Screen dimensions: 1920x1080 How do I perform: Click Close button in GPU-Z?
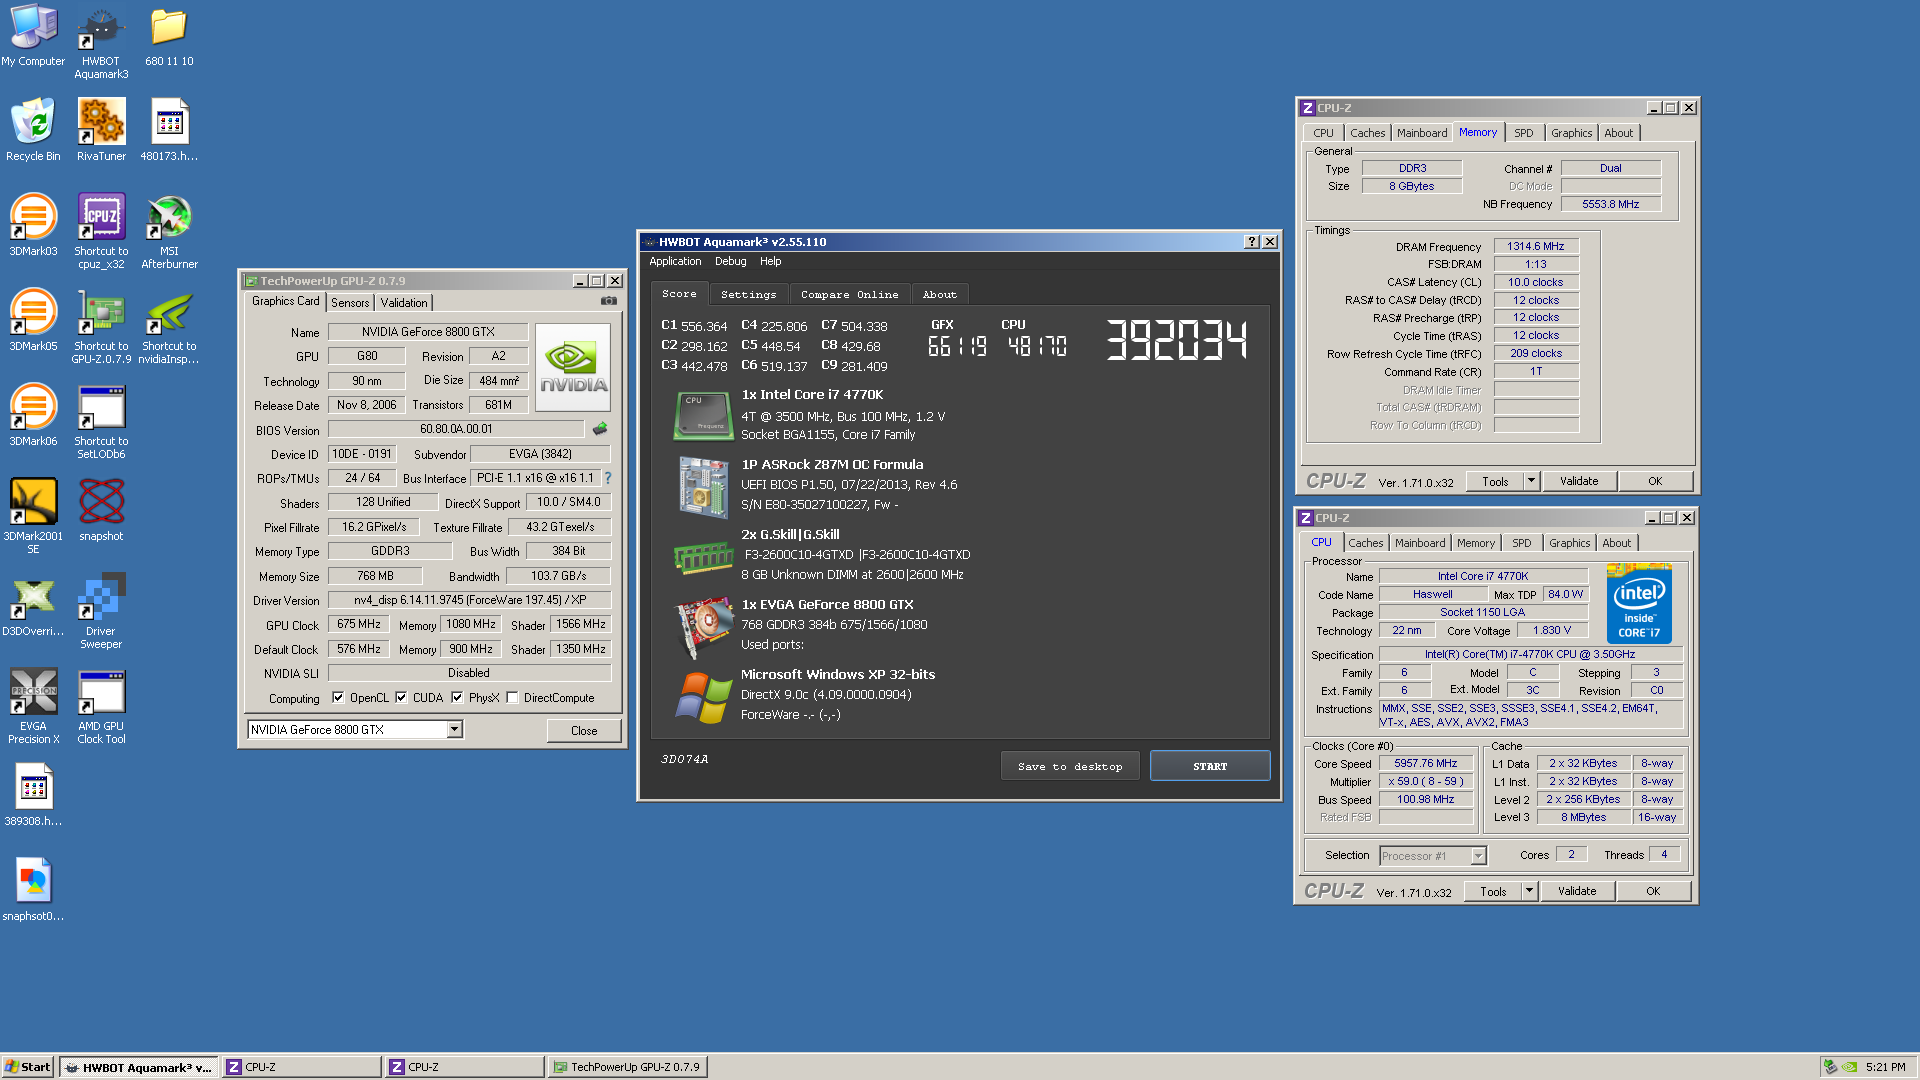[584, 731]
